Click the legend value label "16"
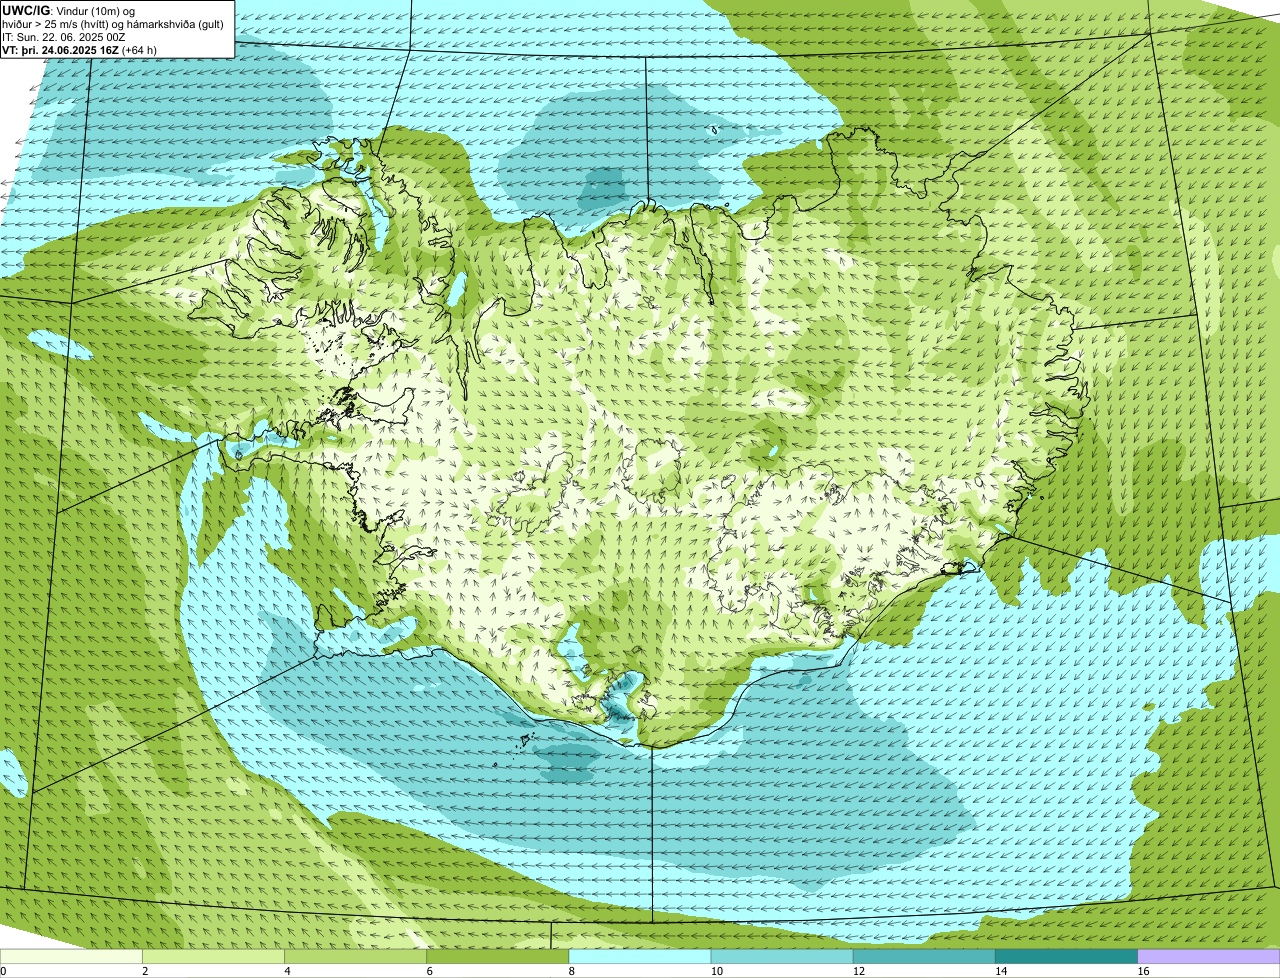The width and height of the screenshot is (1280, 978). point(1143,971)
